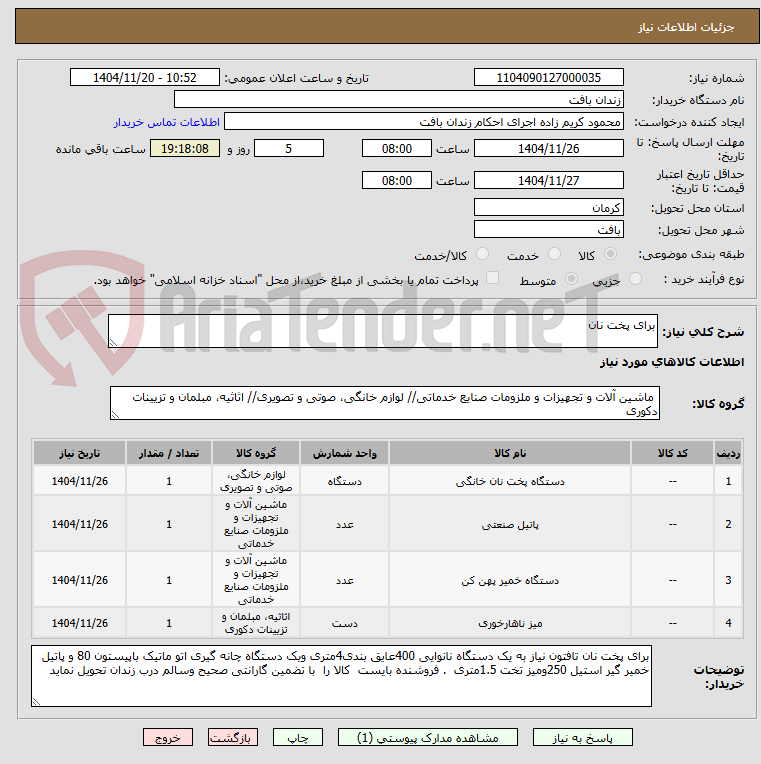Click the خروج exit button
The image size is (761, 764).
(x=168, y=738)
